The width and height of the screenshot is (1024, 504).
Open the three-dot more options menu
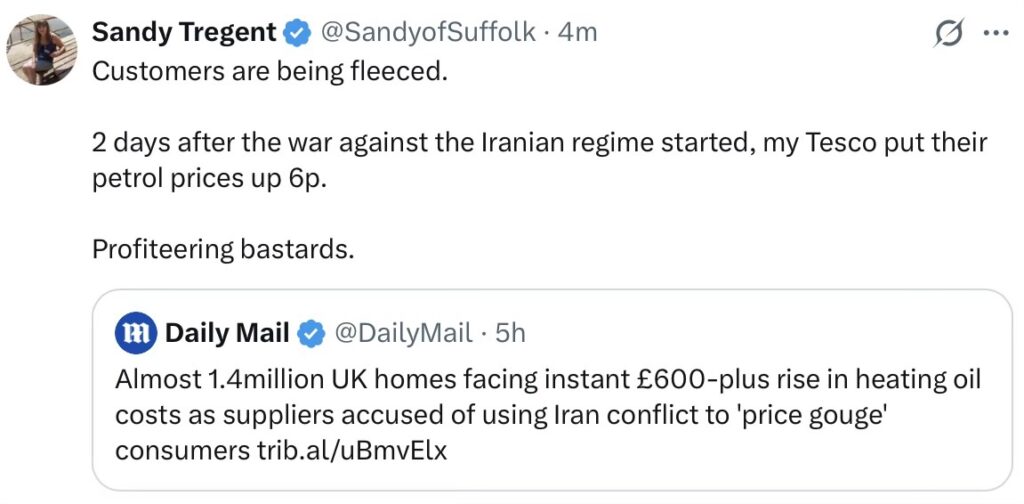coord(996,33)
